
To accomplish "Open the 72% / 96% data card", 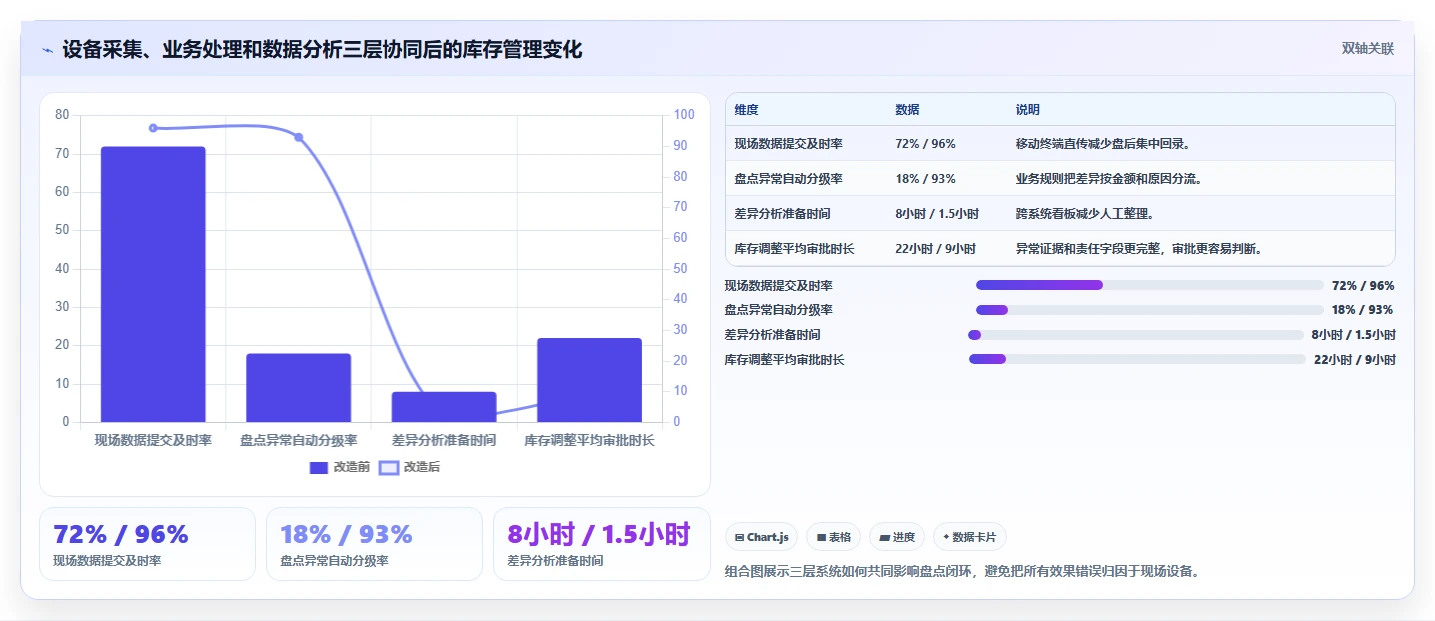I will (x=148, y=544).
